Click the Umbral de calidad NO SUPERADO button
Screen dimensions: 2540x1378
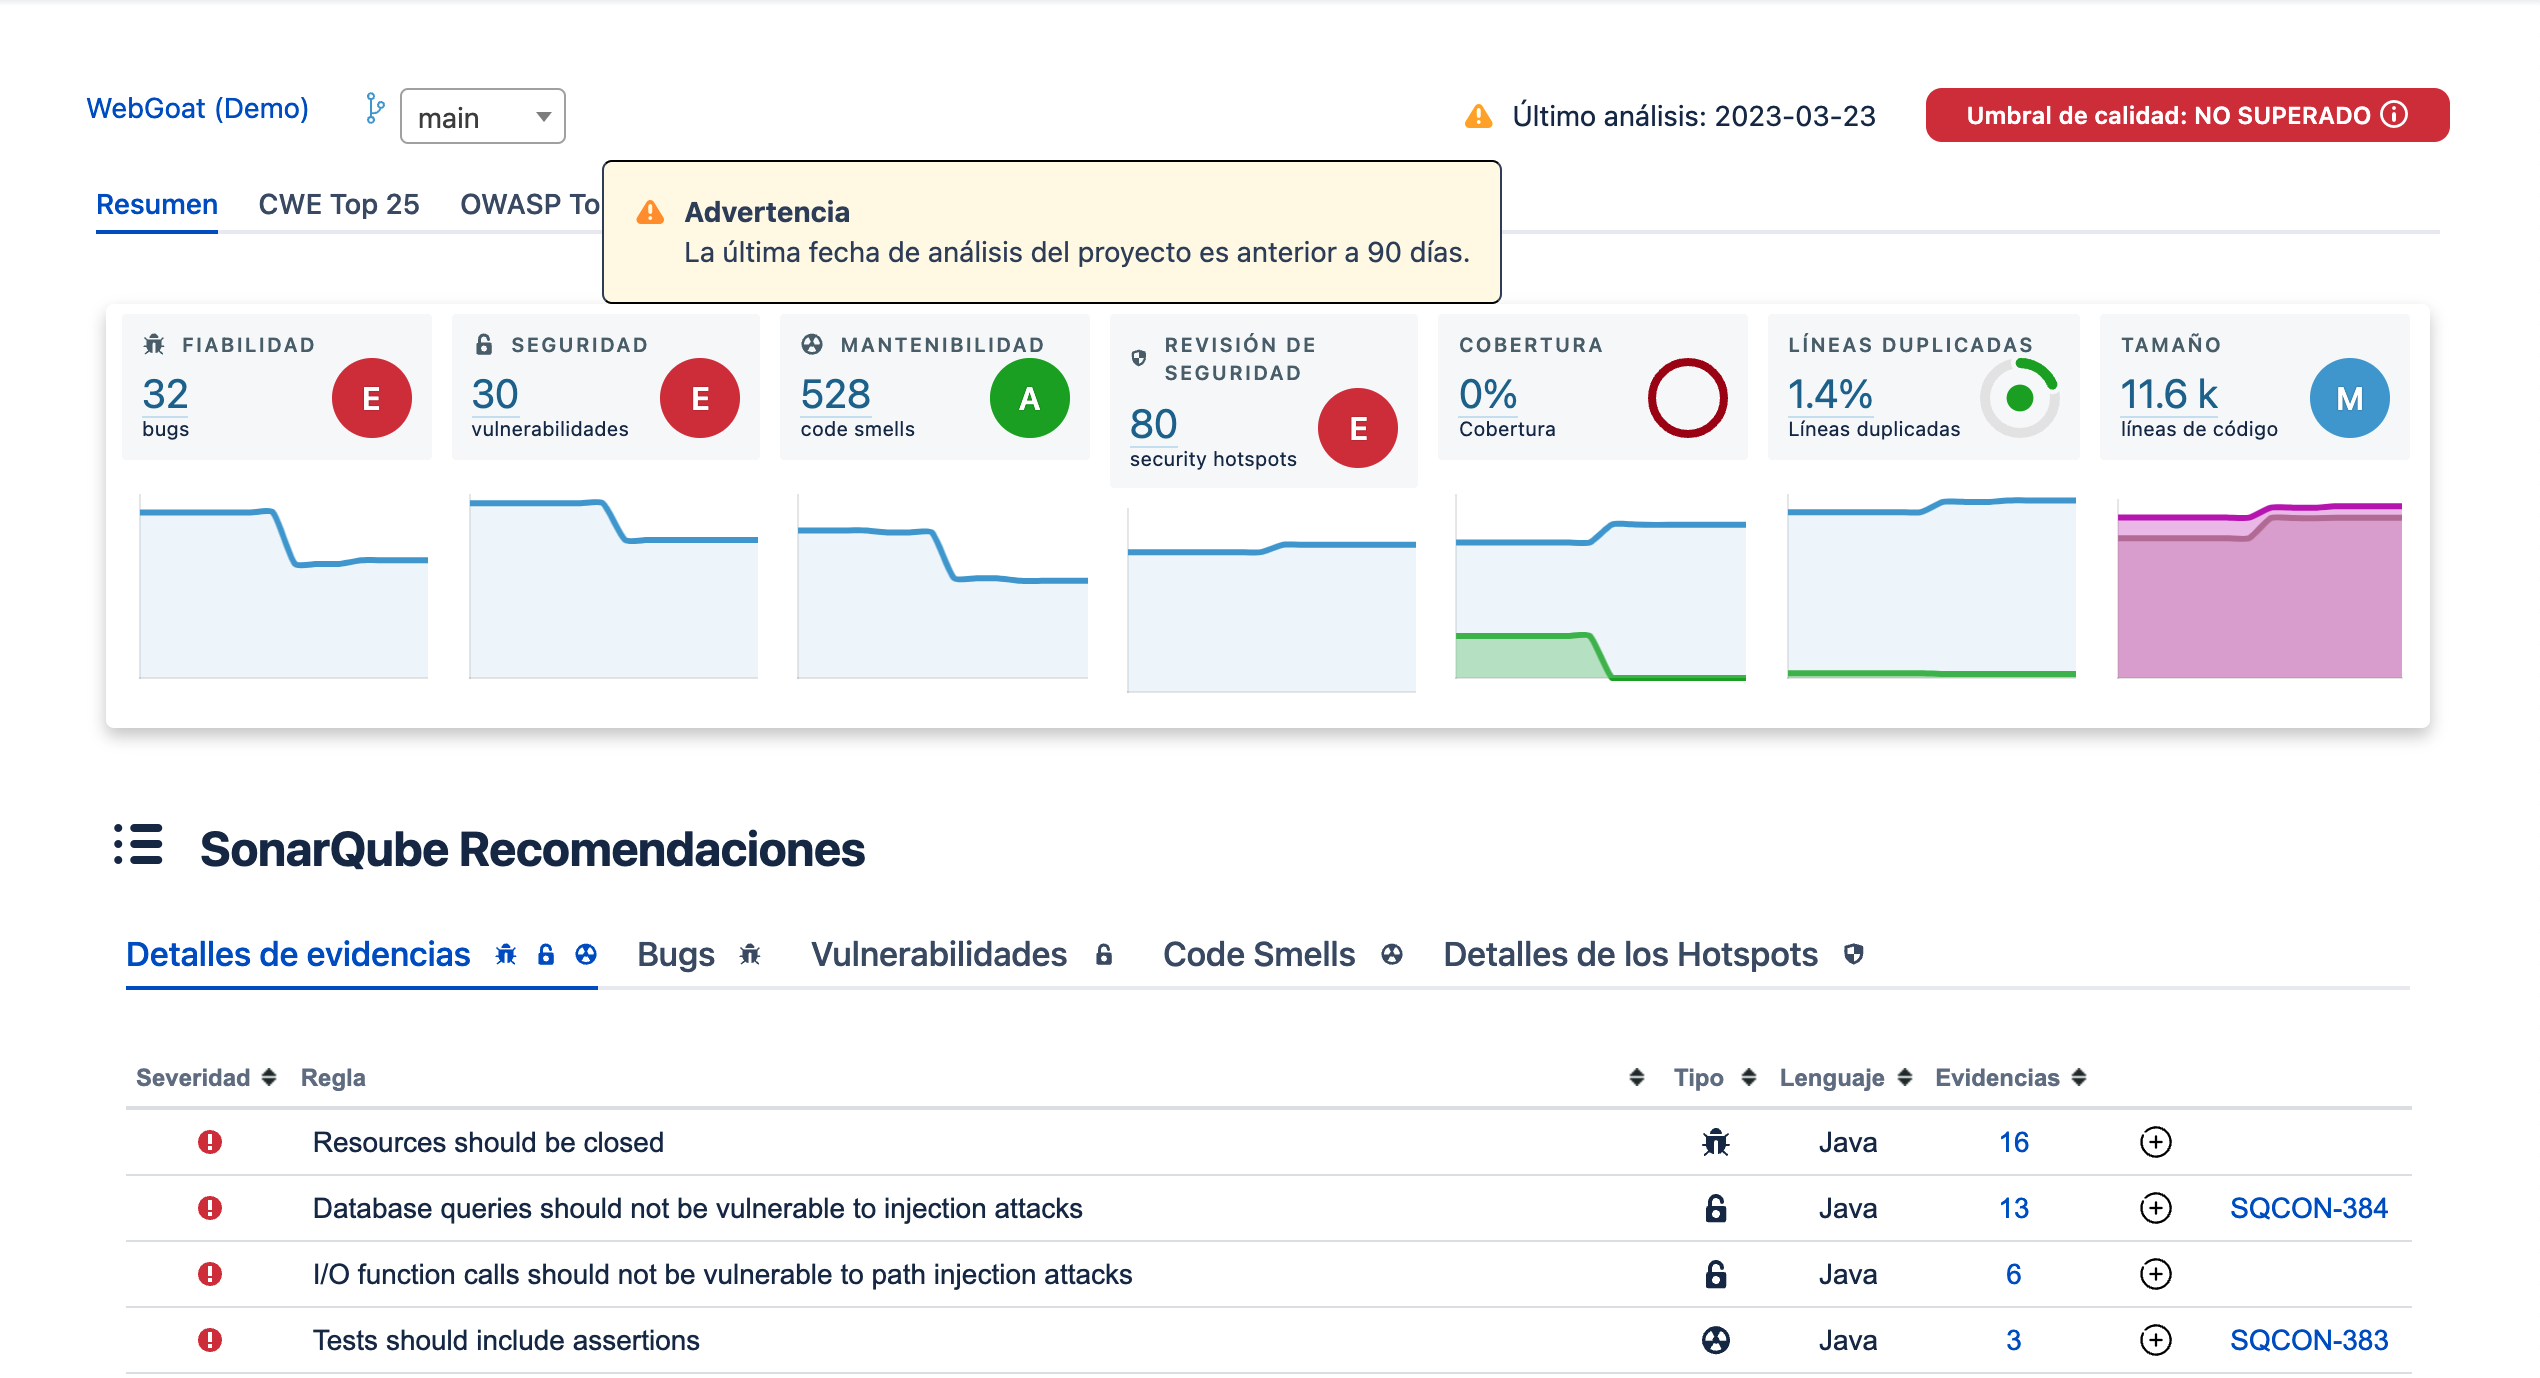coord(2187,115)
